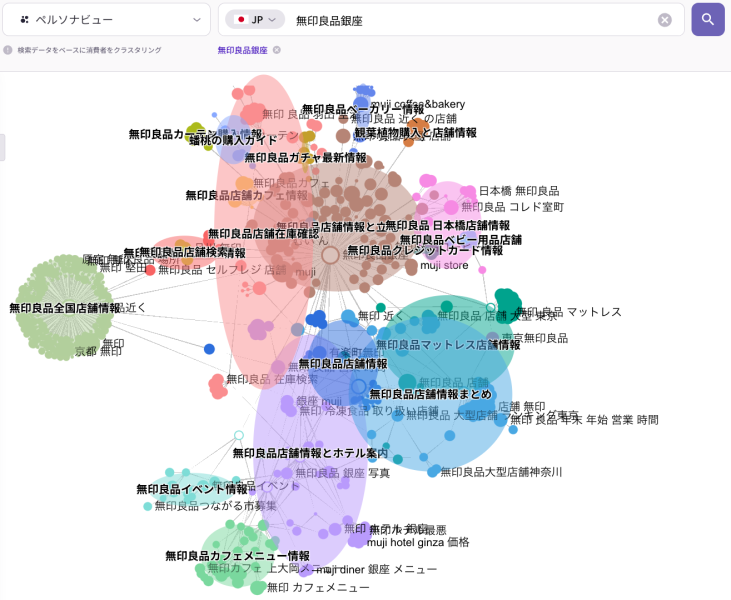The image size is (731, 600).
Task: Click the 無印良品 年末 年始 営業 時間 label
Action: coord(585,420)
